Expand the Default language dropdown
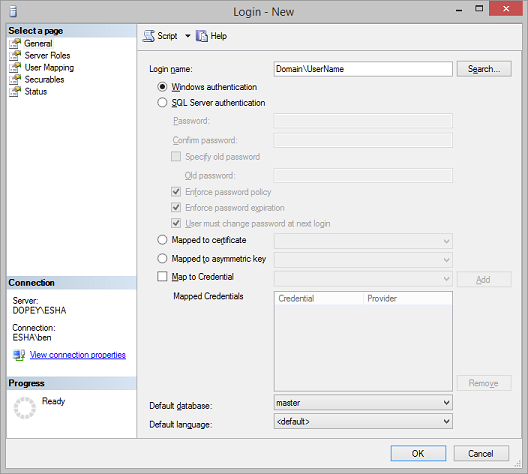Viewport: 528px width, 474px height. click(x=363, y=421)
